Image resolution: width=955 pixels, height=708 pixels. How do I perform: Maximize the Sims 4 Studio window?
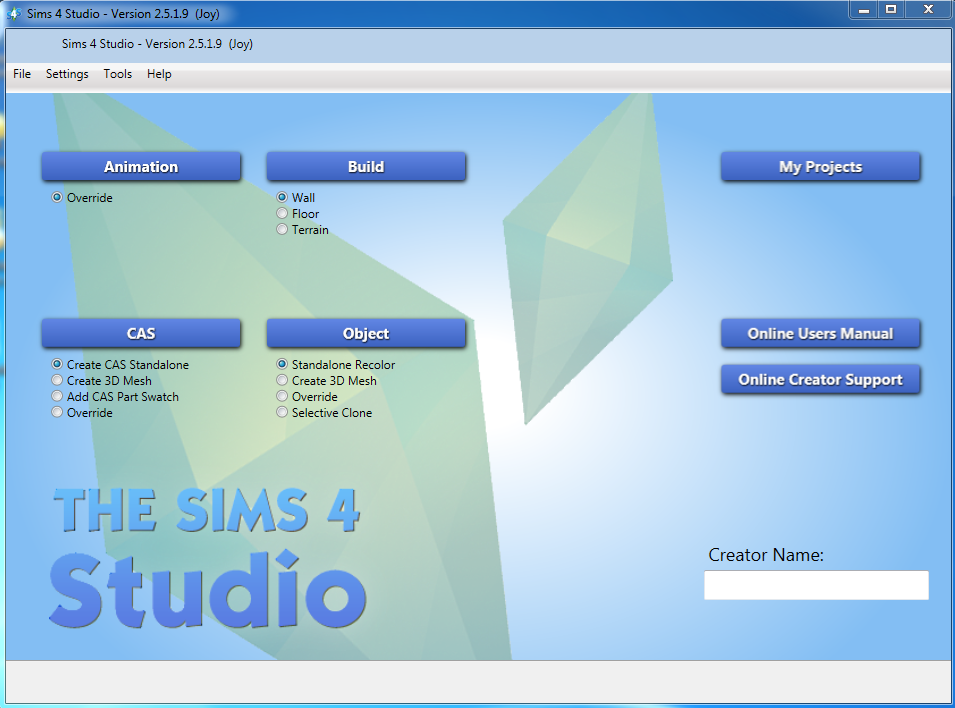coord(891,9)
